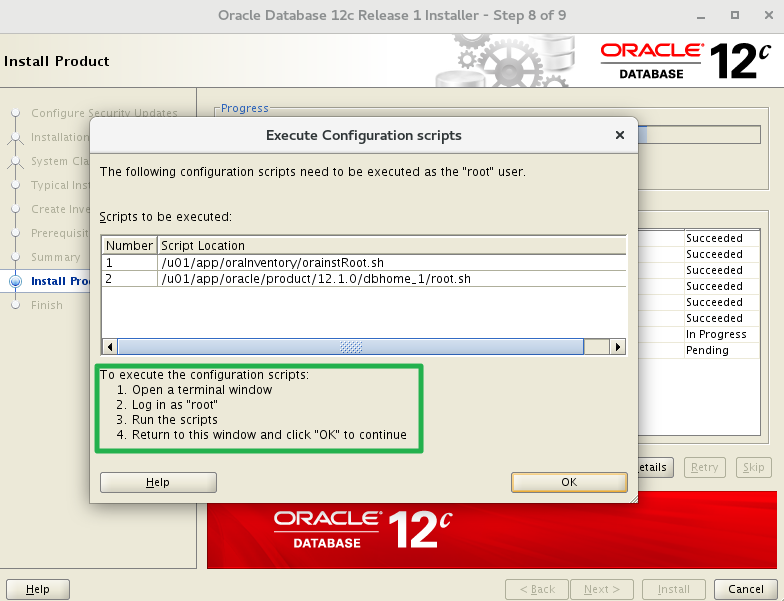Click the Skip button

(754, 468)
